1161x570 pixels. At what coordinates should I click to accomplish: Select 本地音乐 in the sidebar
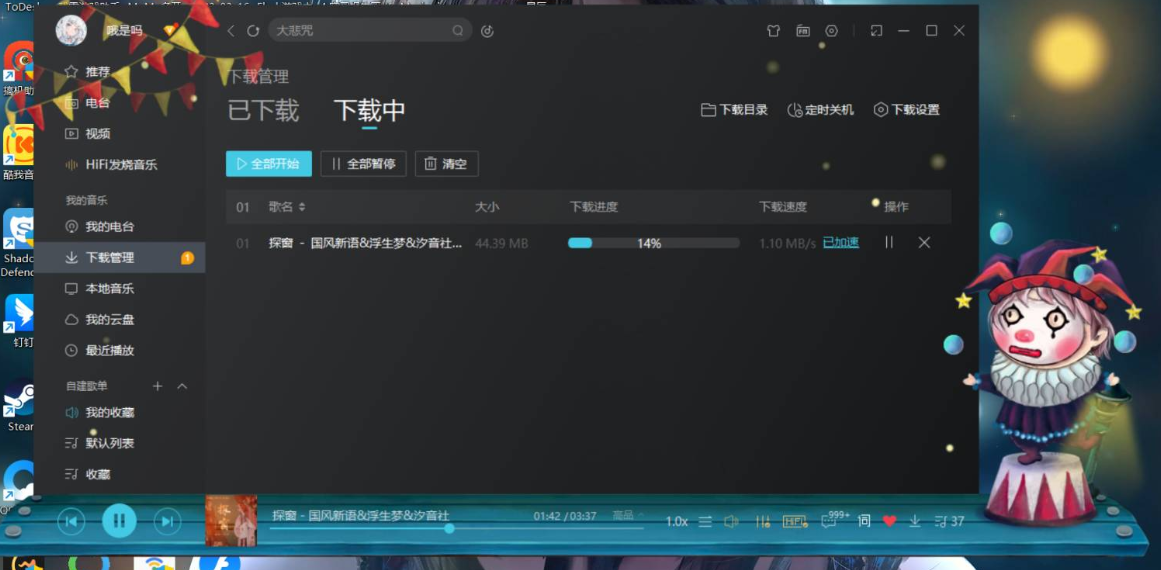pos(109,289)
